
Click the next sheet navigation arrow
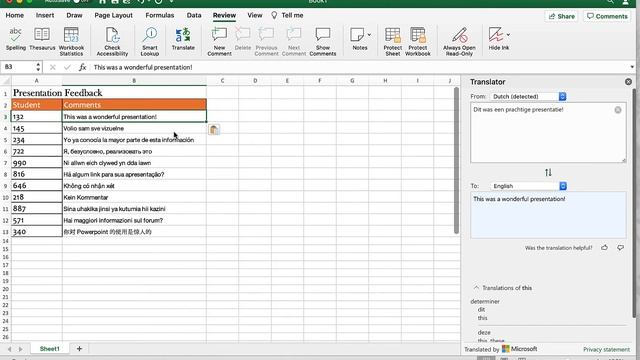pos(20,349)
